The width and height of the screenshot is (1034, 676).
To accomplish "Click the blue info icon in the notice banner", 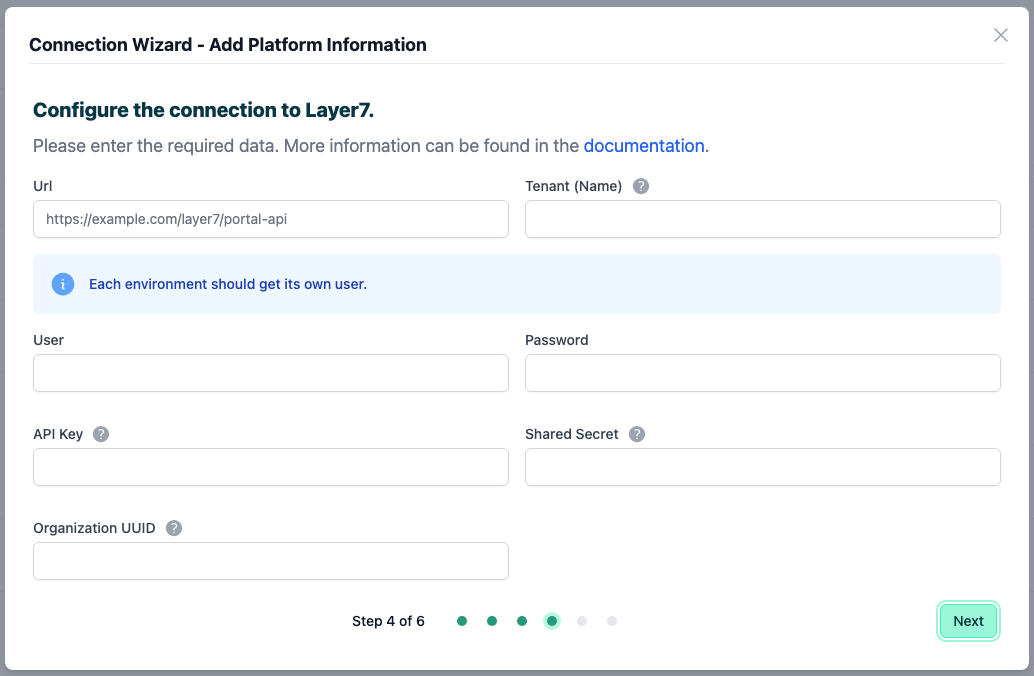I will click(x=62, y=284).
